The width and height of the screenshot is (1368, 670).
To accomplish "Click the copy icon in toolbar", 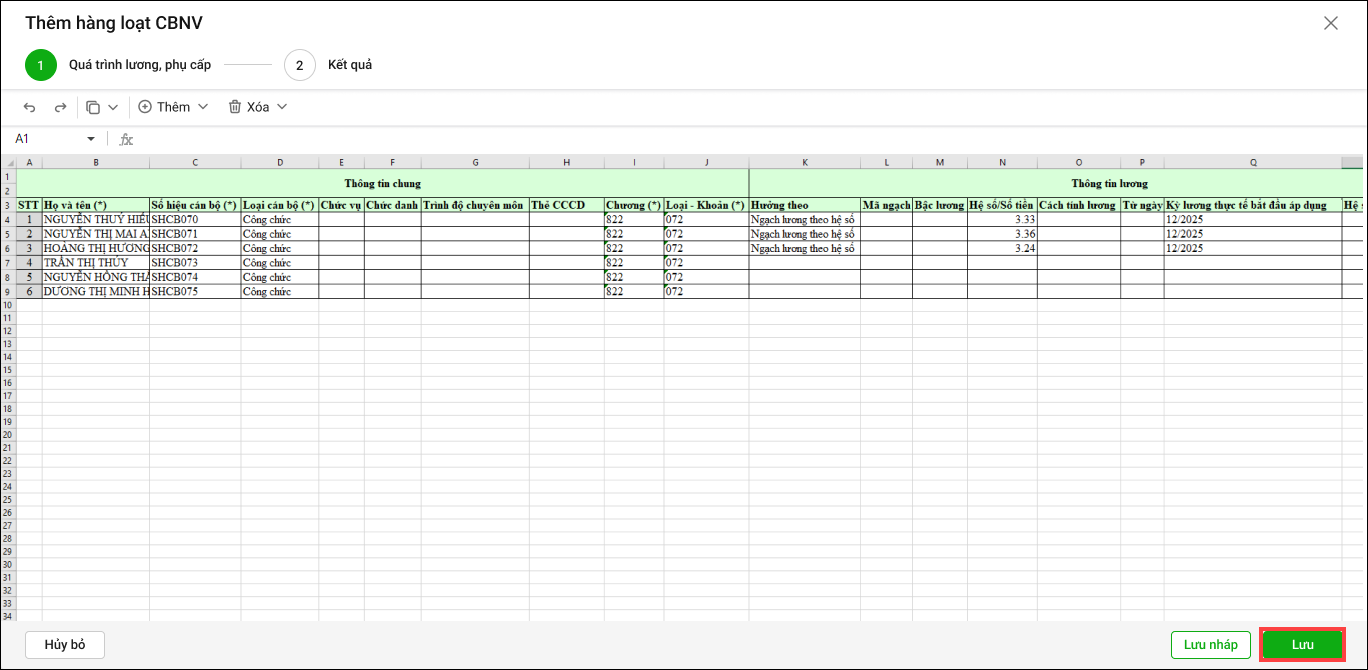I will pyautogui.click(x=93, y=107).
